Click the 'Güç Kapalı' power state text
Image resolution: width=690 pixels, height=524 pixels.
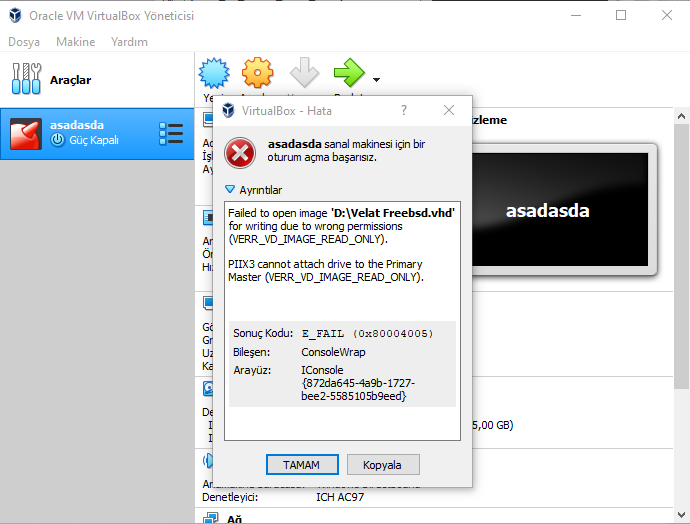point(94,140)
